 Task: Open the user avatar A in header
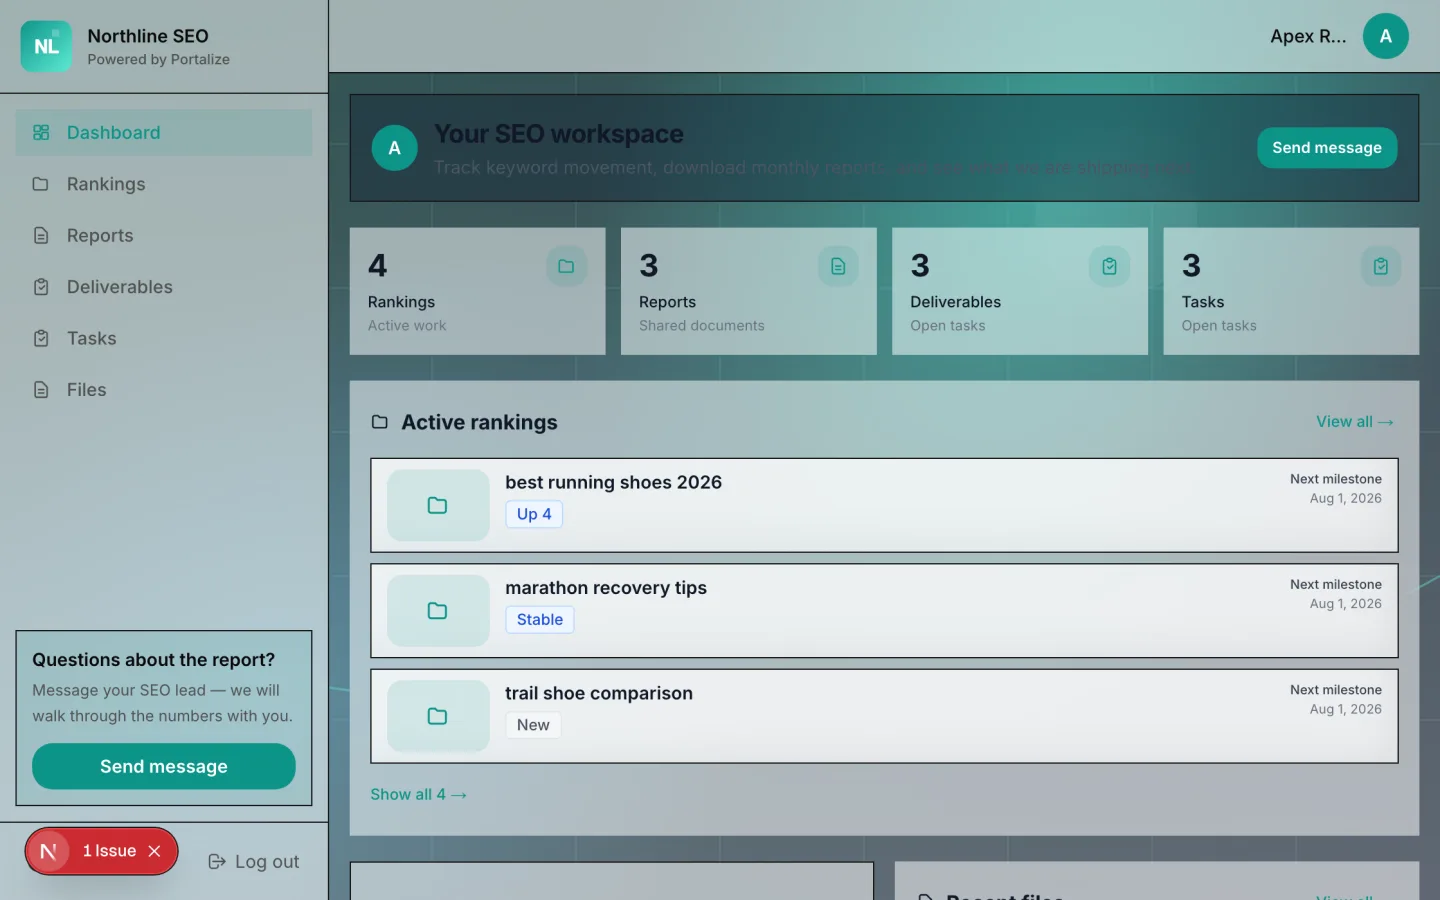click(1386, 36)
